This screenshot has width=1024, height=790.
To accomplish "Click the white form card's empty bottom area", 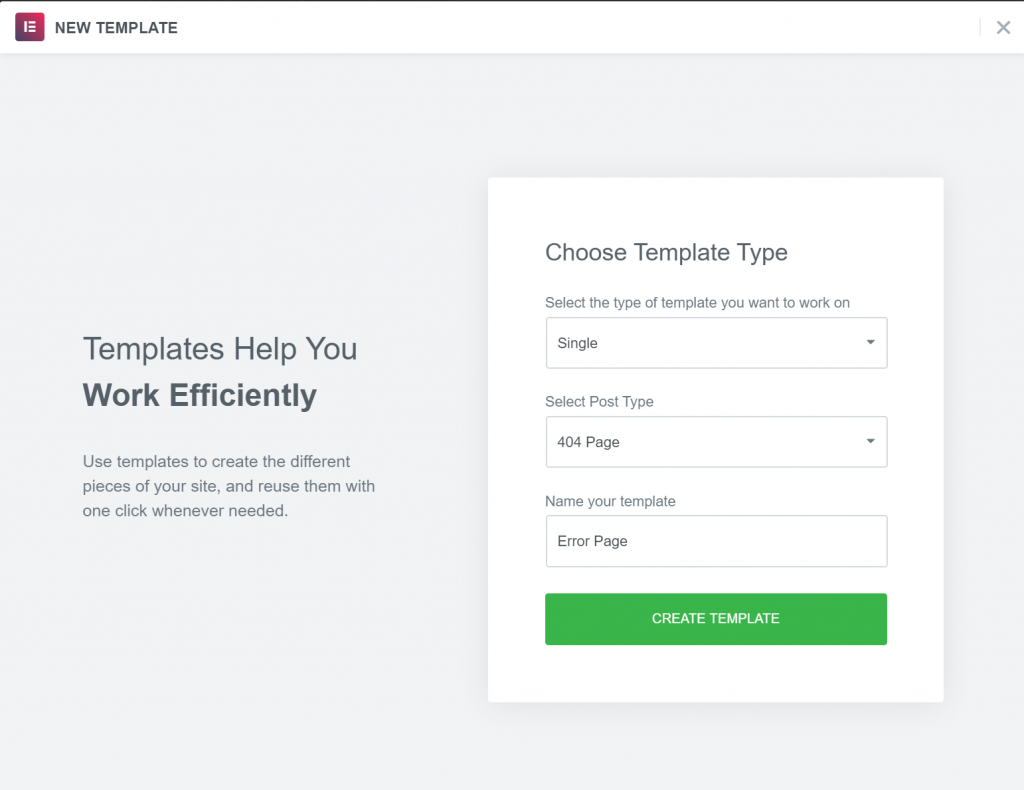I will pos(715,675).
